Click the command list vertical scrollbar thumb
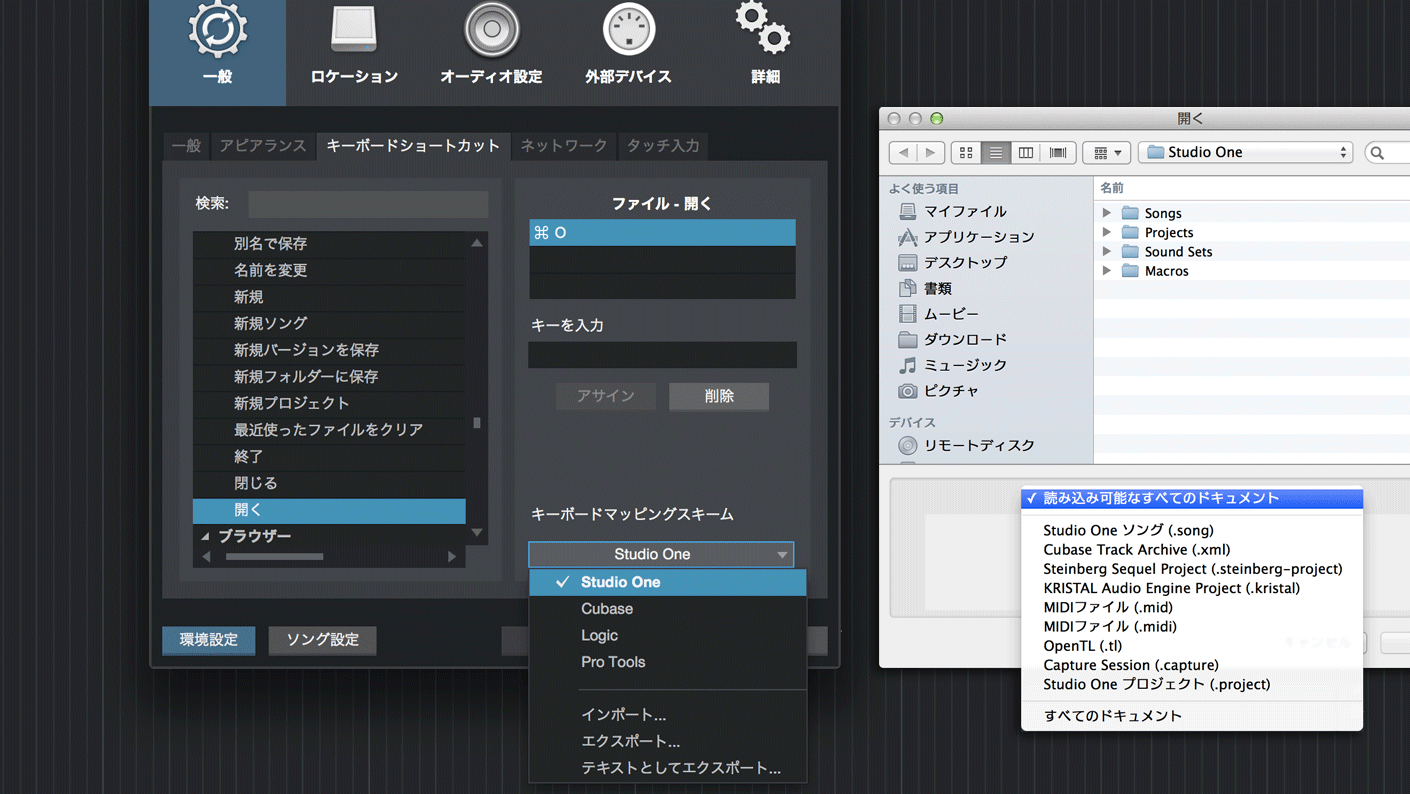The width and height of the screenshot is (1410, 794). pos(477,423)
